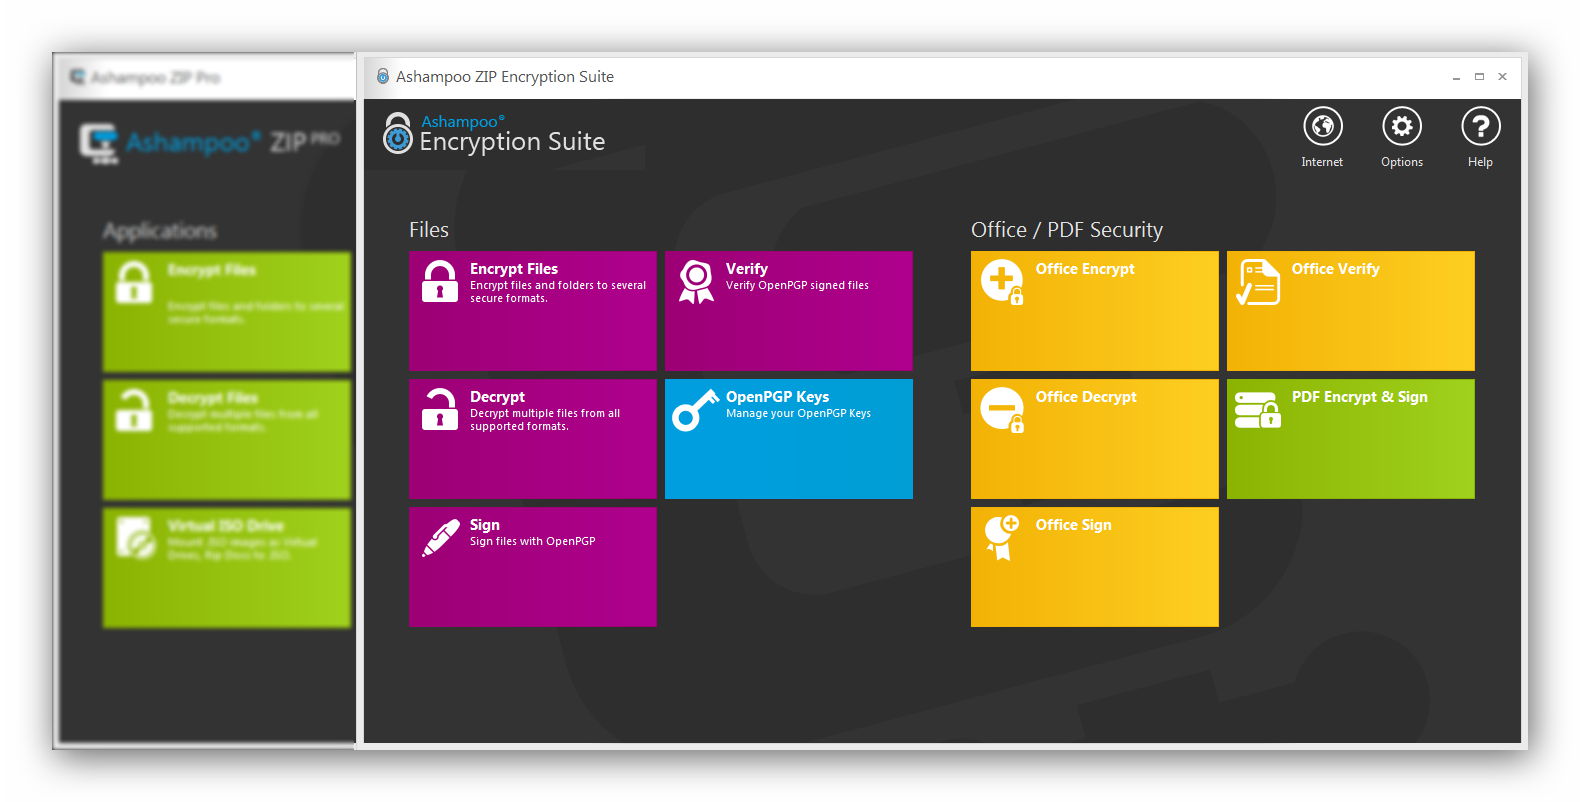This screenshot has height=802, width=1580.
Task: Open the PDF Encrypt & Sign tile
Action: 1351,439
